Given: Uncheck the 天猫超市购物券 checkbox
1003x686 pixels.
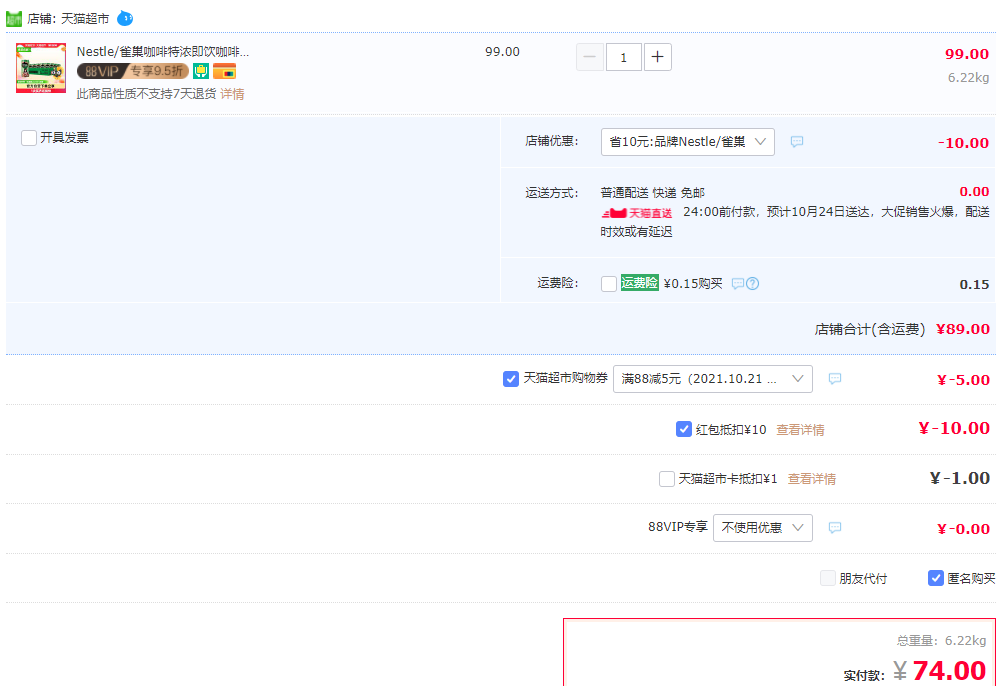Looking at the screenshot, I should coord(510,379).
